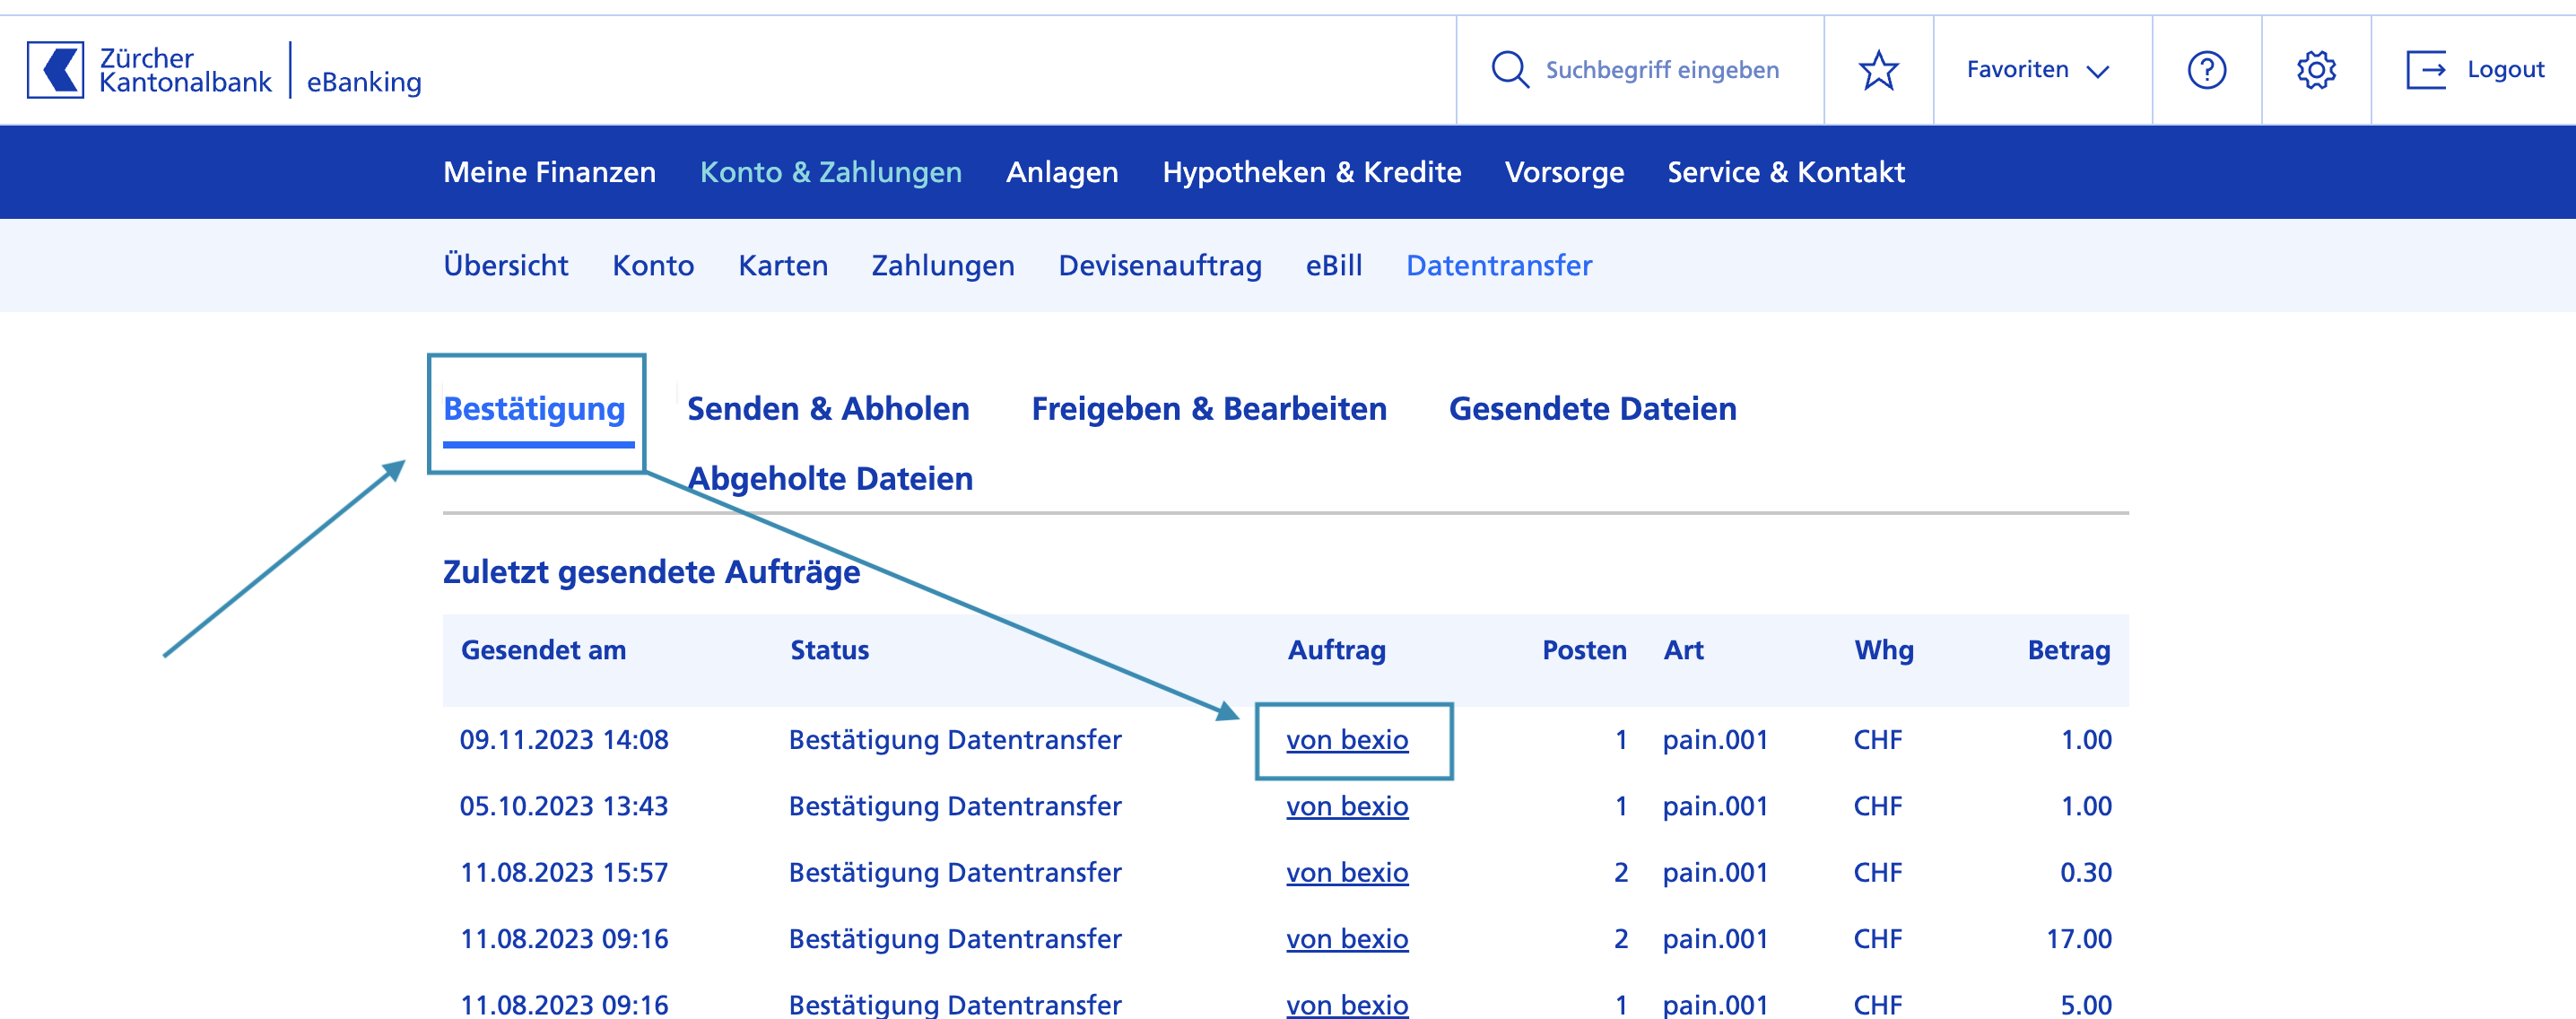The width and height of the screenshot is (2576, 1019).
Task: Go to the Übersicht submenu
Action: (x=506, y=265)
